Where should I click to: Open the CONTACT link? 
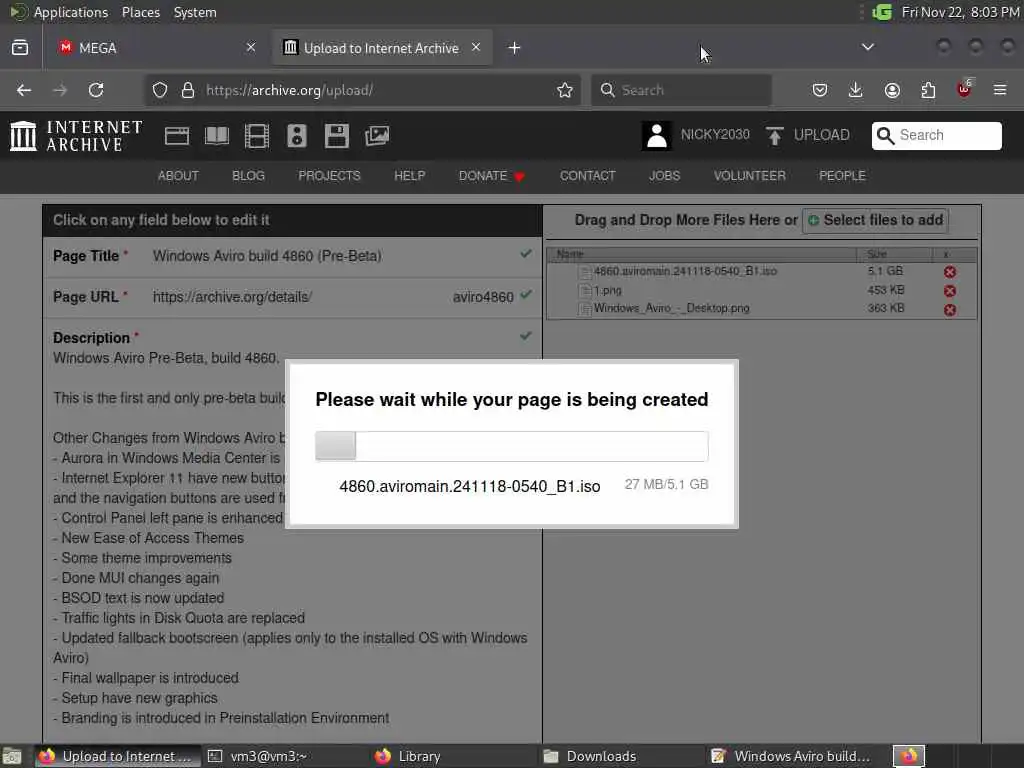click(x=587, y=176)
